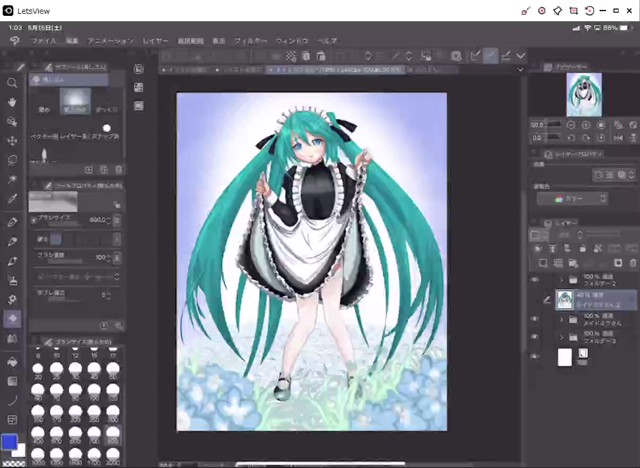Screen dimensions: 640x468
Task: Select the highlighted Eraser tool
Action: [12, 319]
